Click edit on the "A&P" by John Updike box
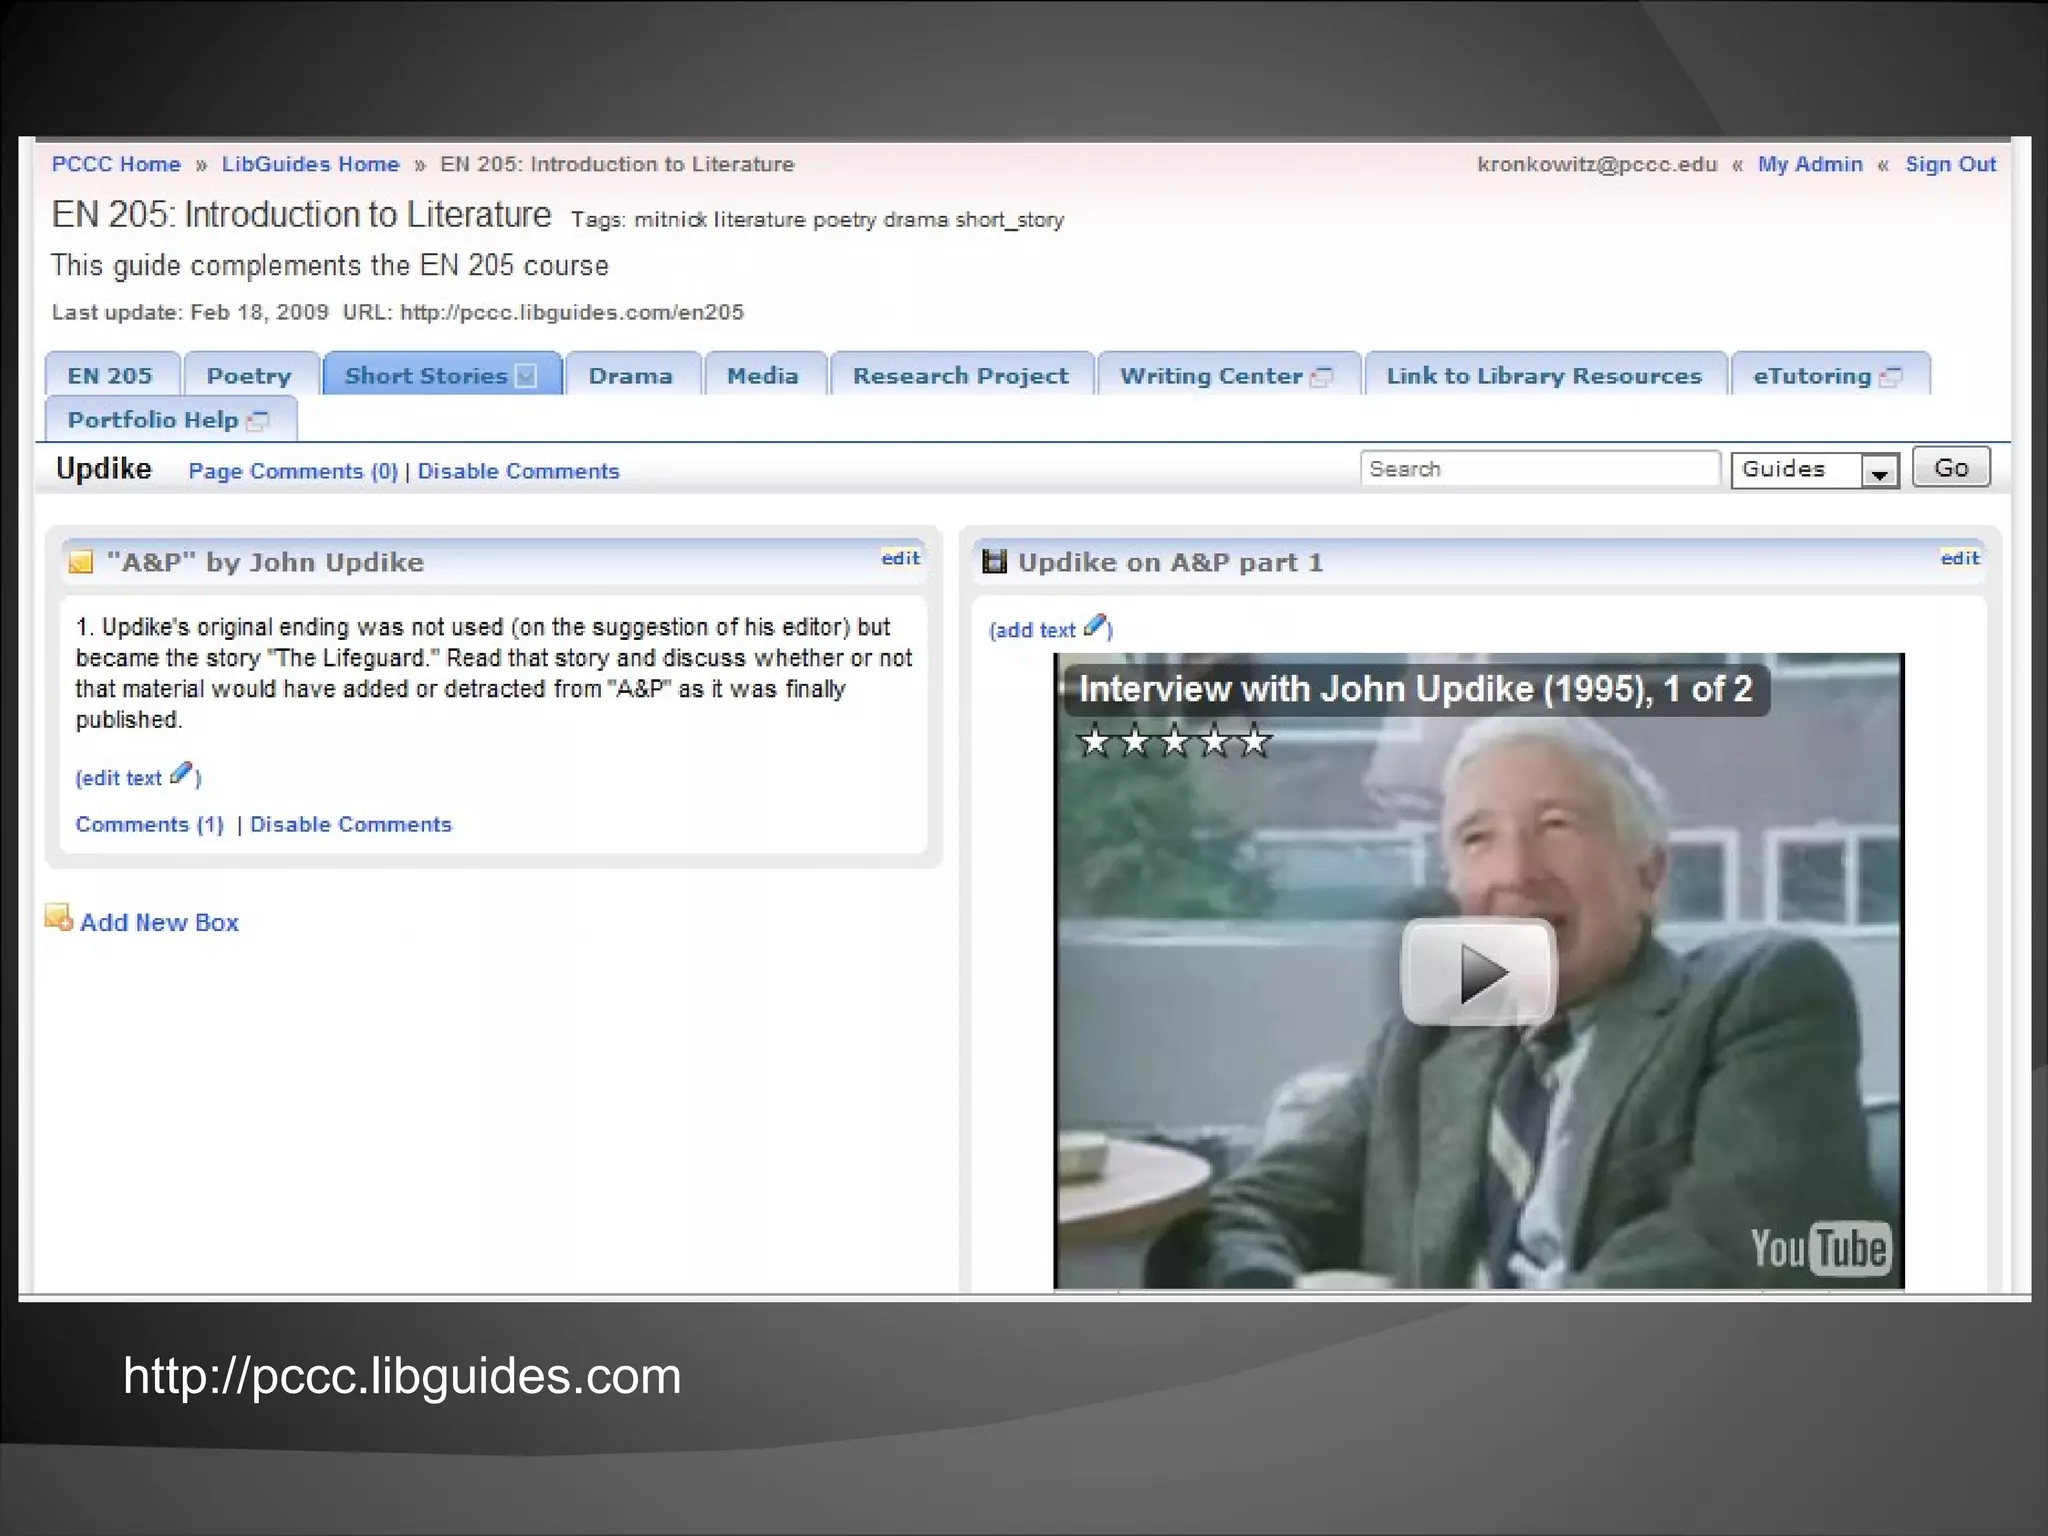2048x1536 pixels. (900, 558)
